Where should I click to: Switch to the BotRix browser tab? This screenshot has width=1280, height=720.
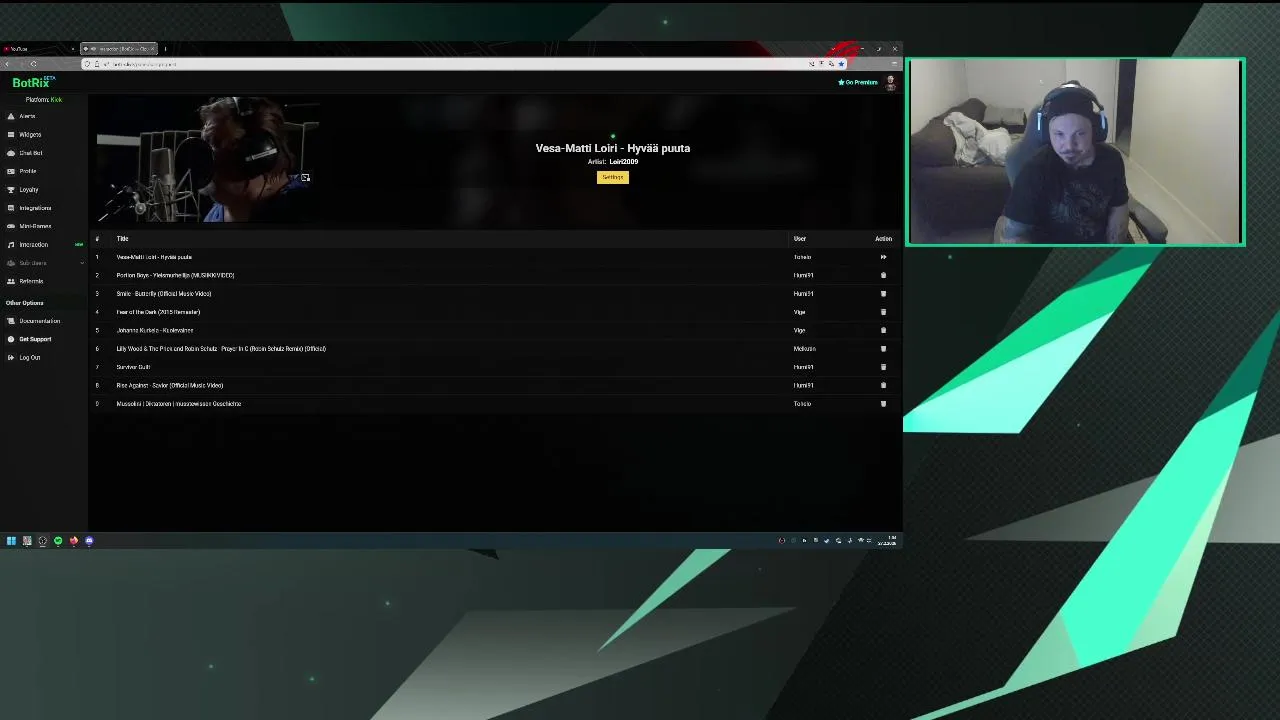118,49
